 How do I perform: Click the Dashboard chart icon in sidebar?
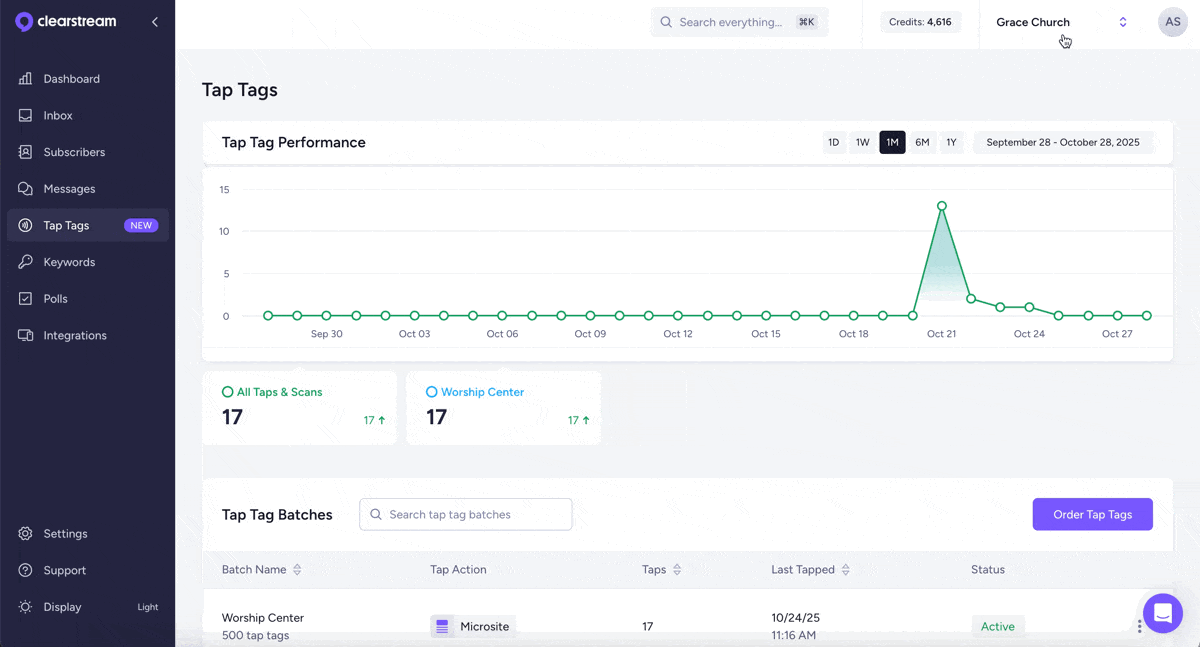(25, 79)
